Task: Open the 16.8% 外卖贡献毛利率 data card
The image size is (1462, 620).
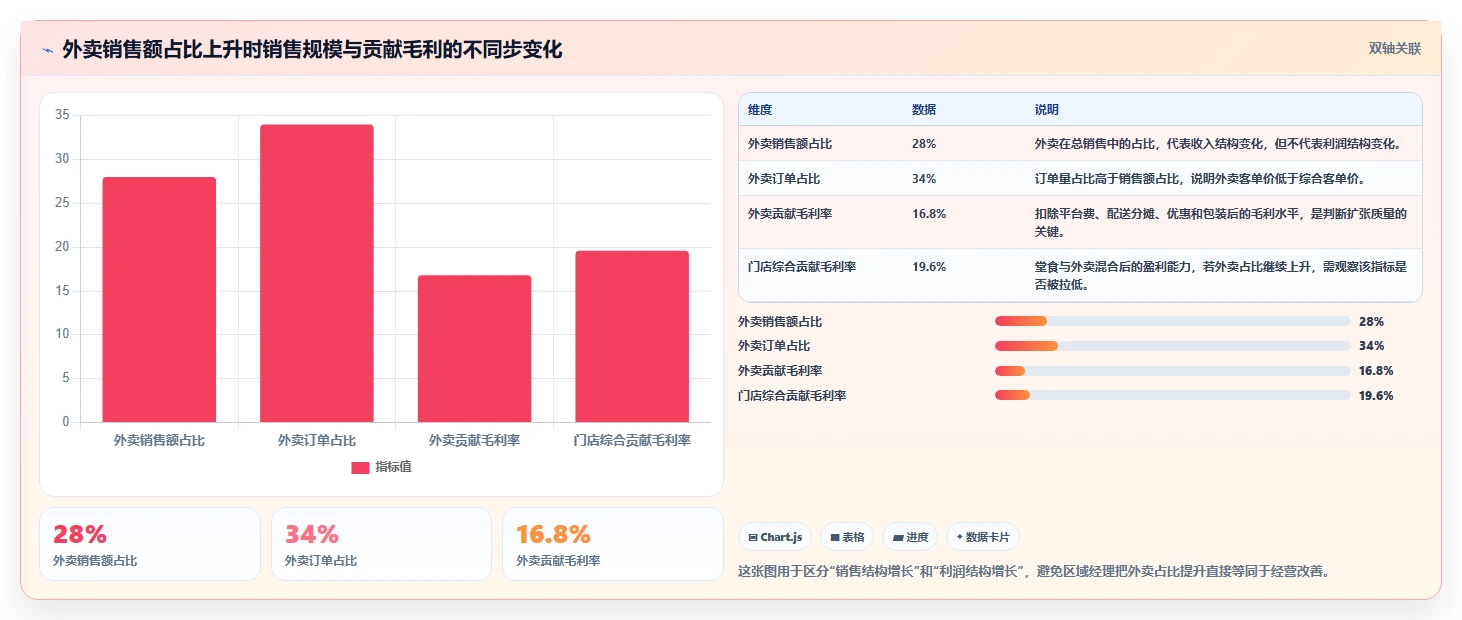Action: (x=612, y=544)
